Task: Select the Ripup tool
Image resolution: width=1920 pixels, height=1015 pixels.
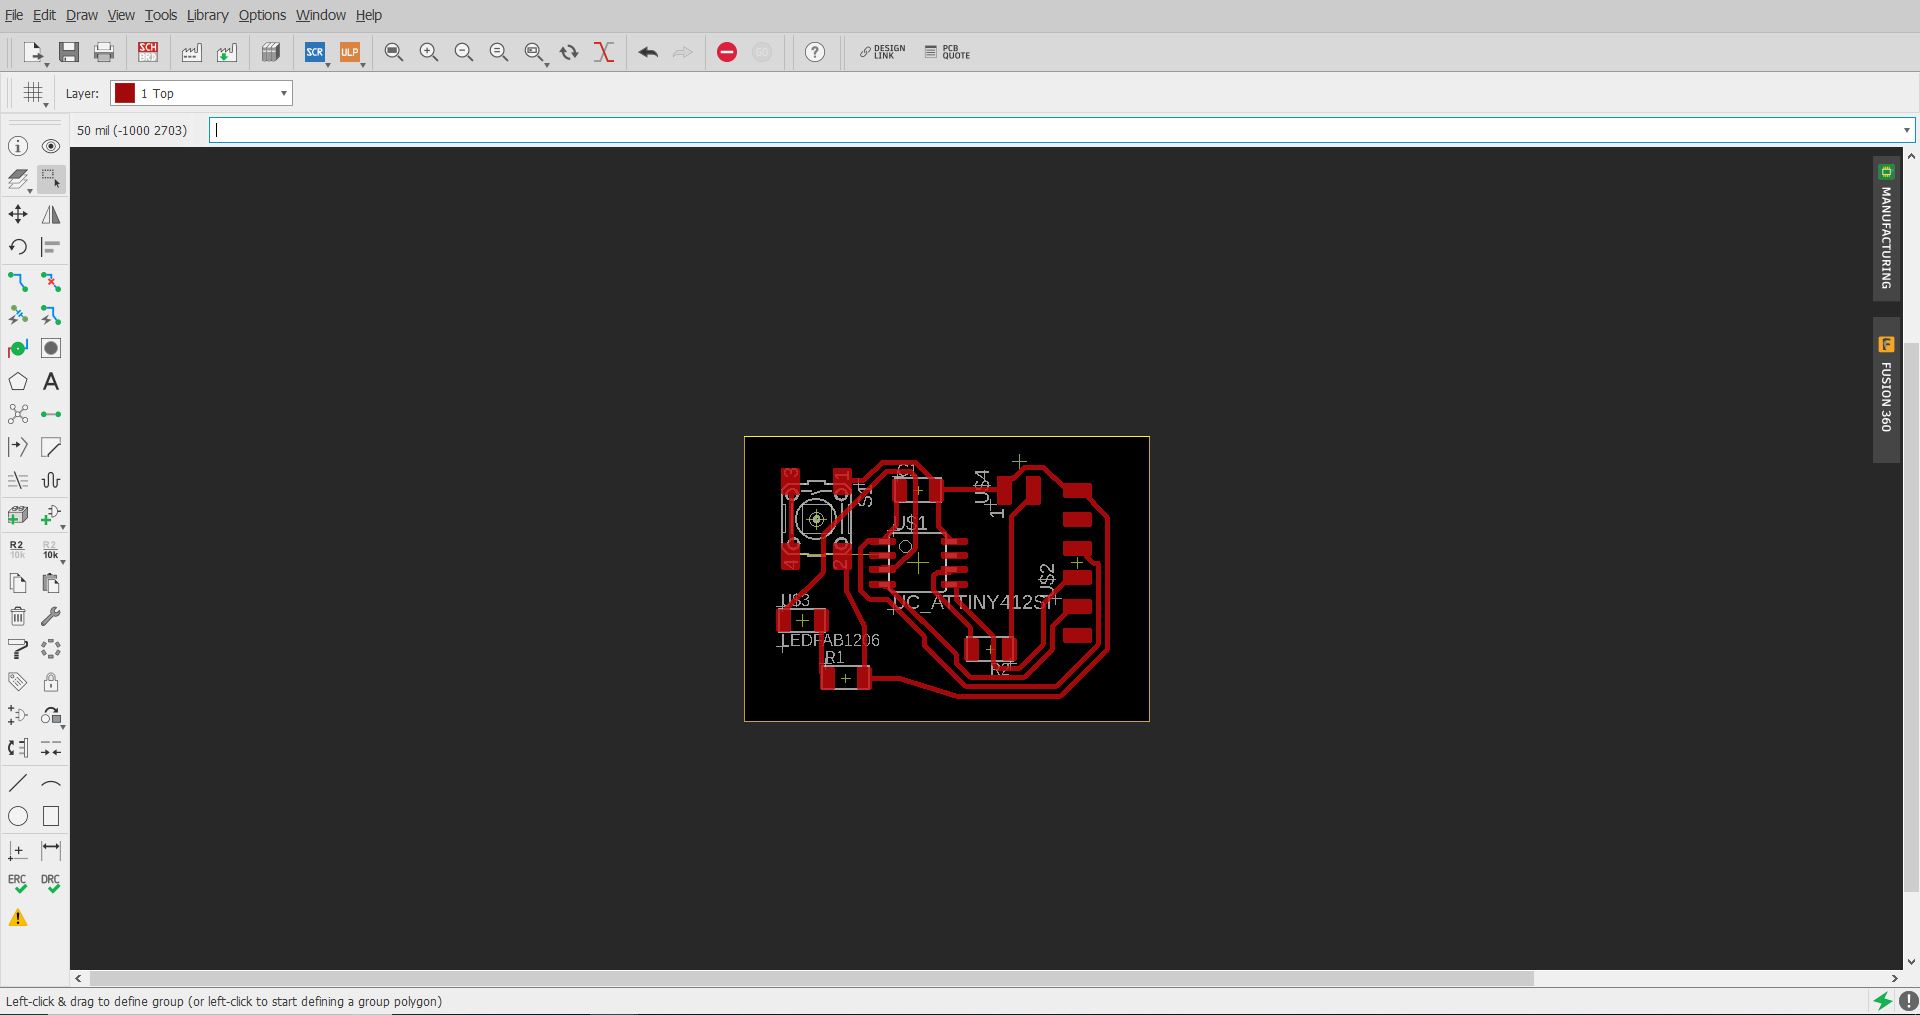Action: pyautogui.click(x=51, y=282)
